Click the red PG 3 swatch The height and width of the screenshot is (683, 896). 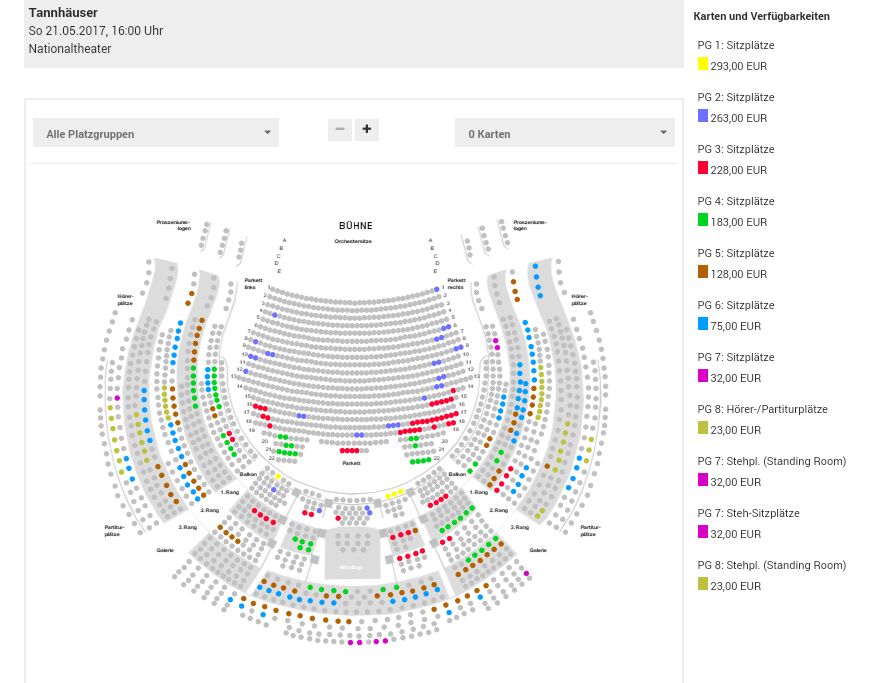click(x=703, y=167)
